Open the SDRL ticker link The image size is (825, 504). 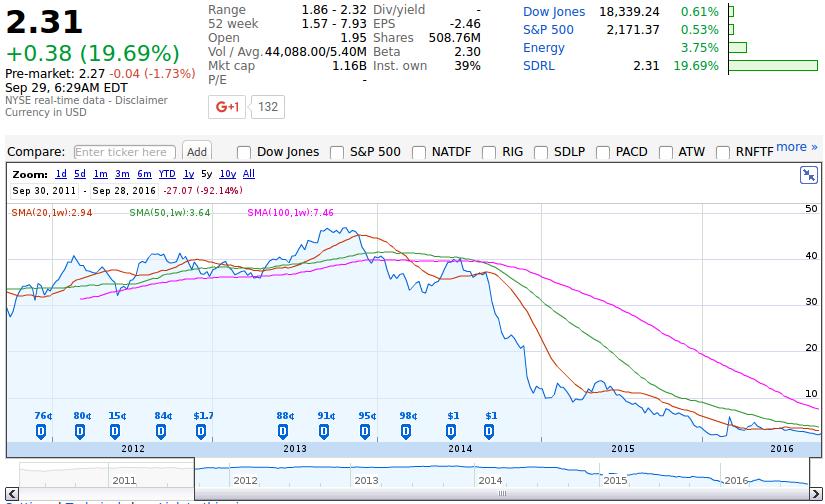[x=539, y=66]
